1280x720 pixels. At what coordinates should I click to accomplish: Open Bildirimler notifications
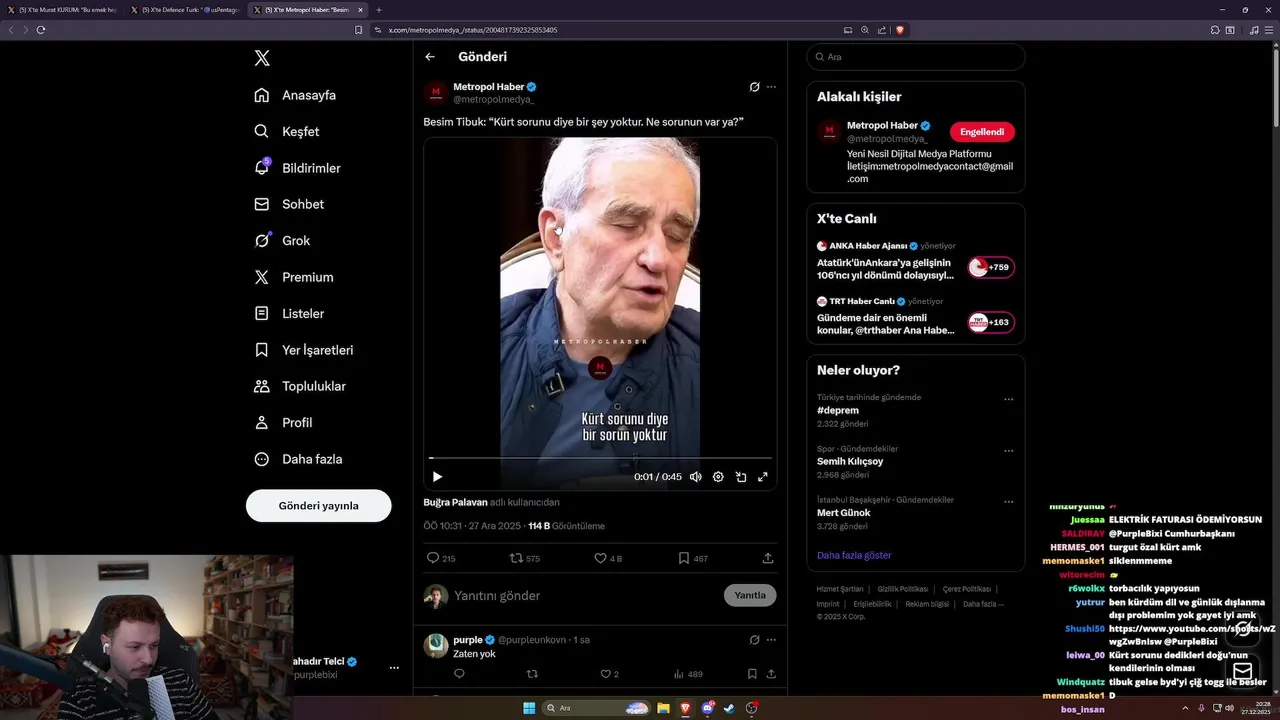[297, 168]
